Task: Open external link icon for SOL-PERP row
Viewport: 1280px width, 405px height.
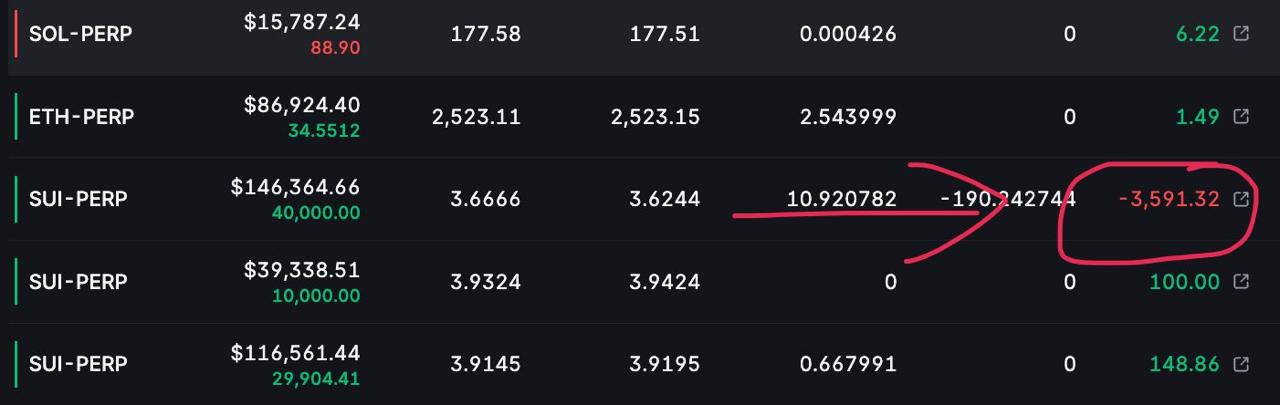Action: (1241, 34)
